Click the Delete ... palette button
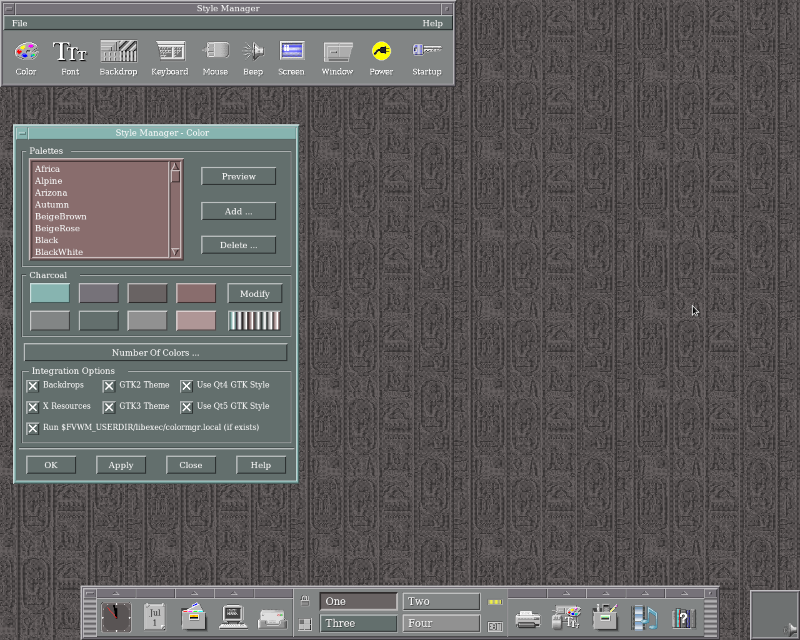The width and height of the screenshot is (800, 640). tap(238, 245)
